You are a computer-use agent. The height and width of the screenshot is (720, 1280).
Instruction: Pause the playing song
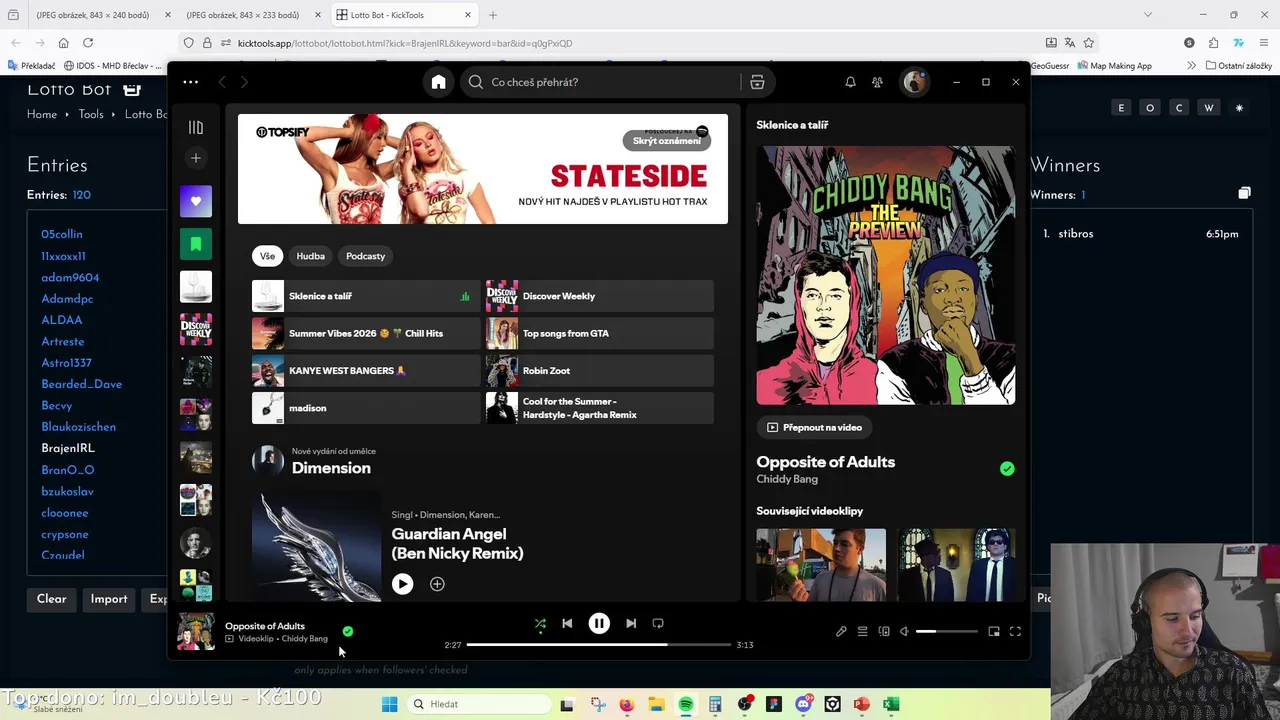(x=599, y=623)
